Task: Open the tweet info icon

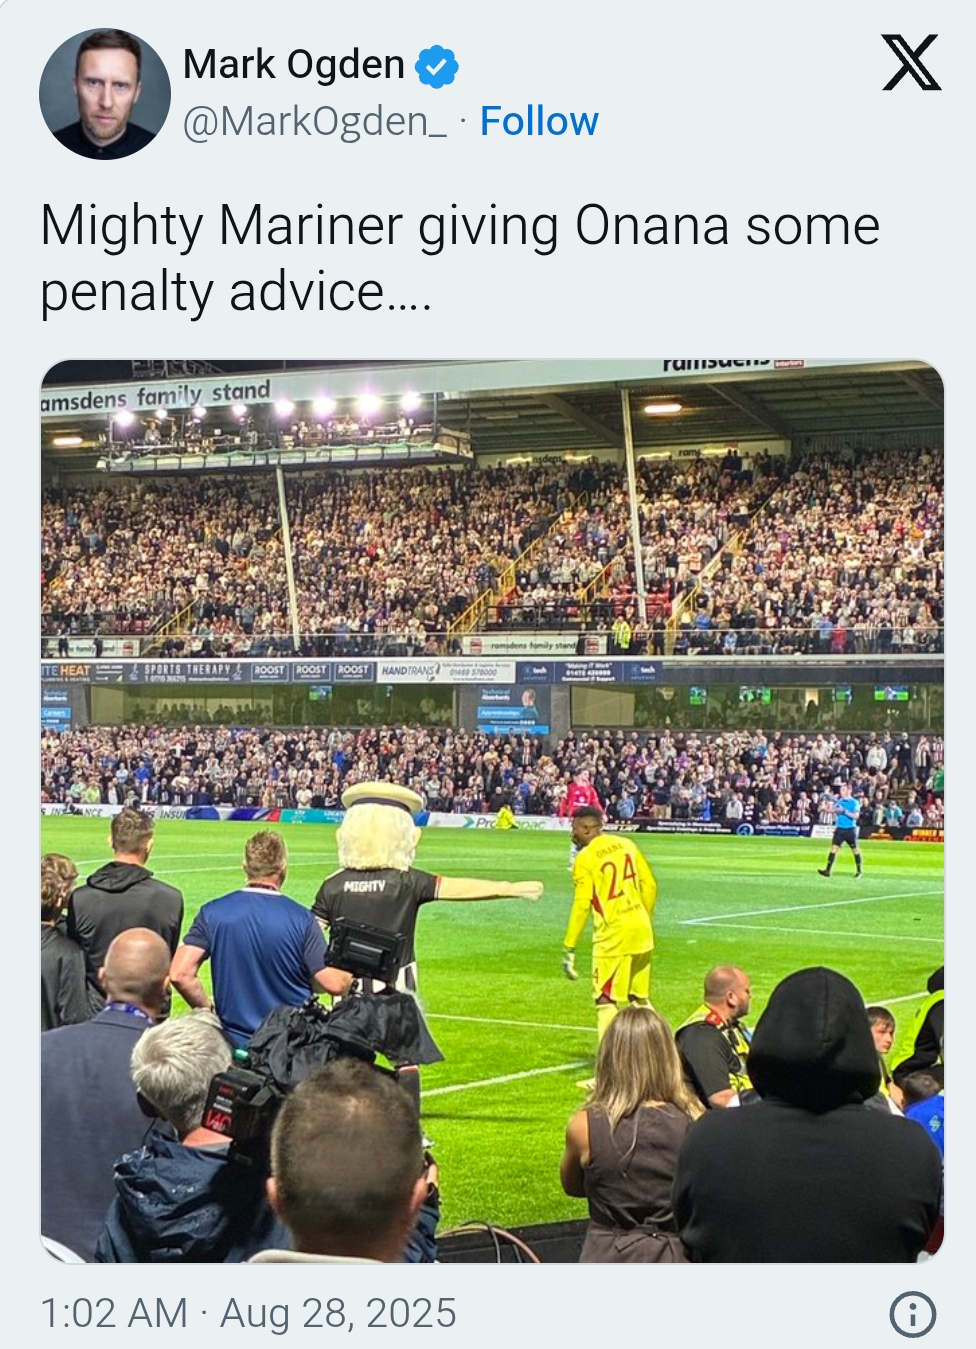Action: 912,1314
